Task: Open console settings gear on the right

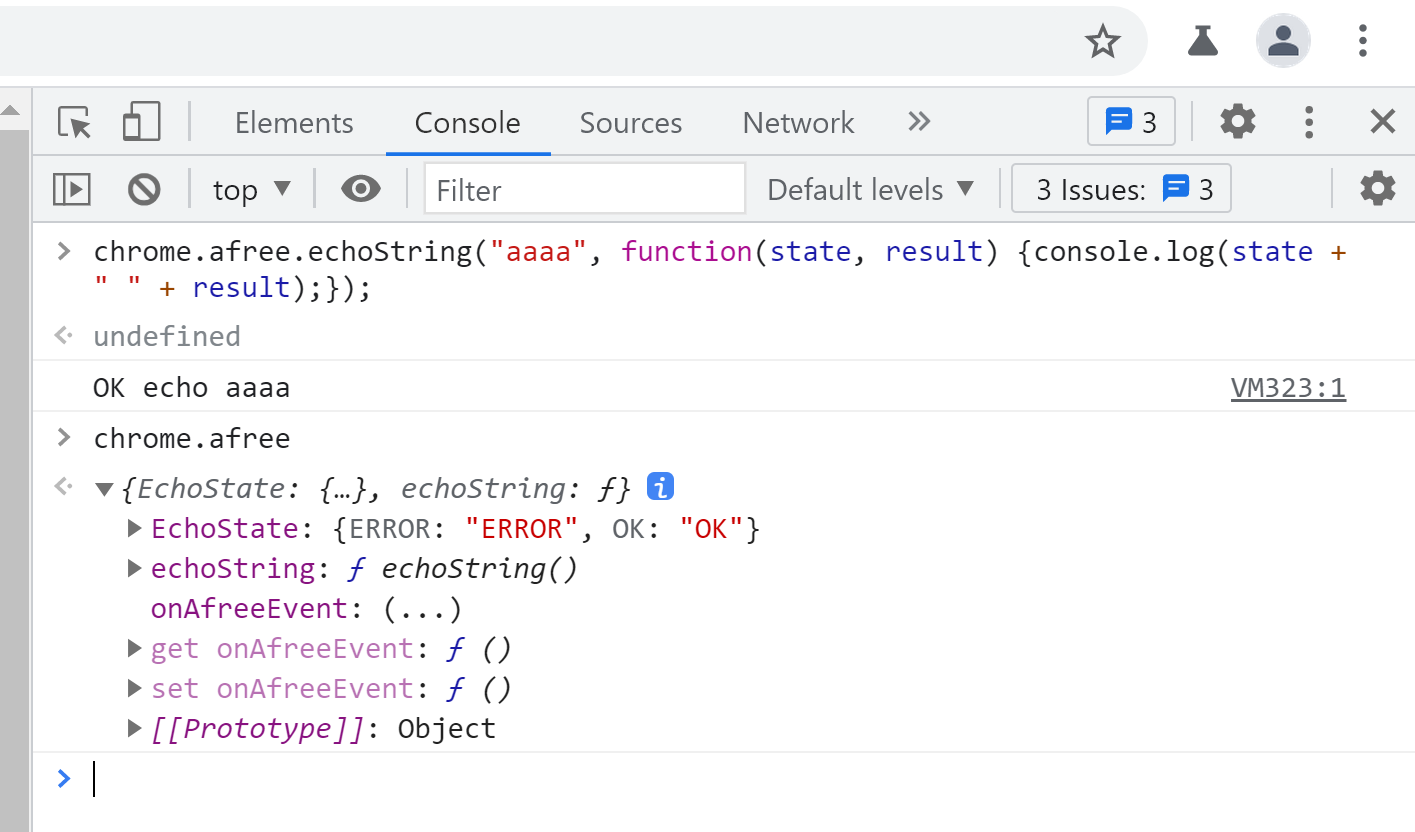Action: [1377, 188]
